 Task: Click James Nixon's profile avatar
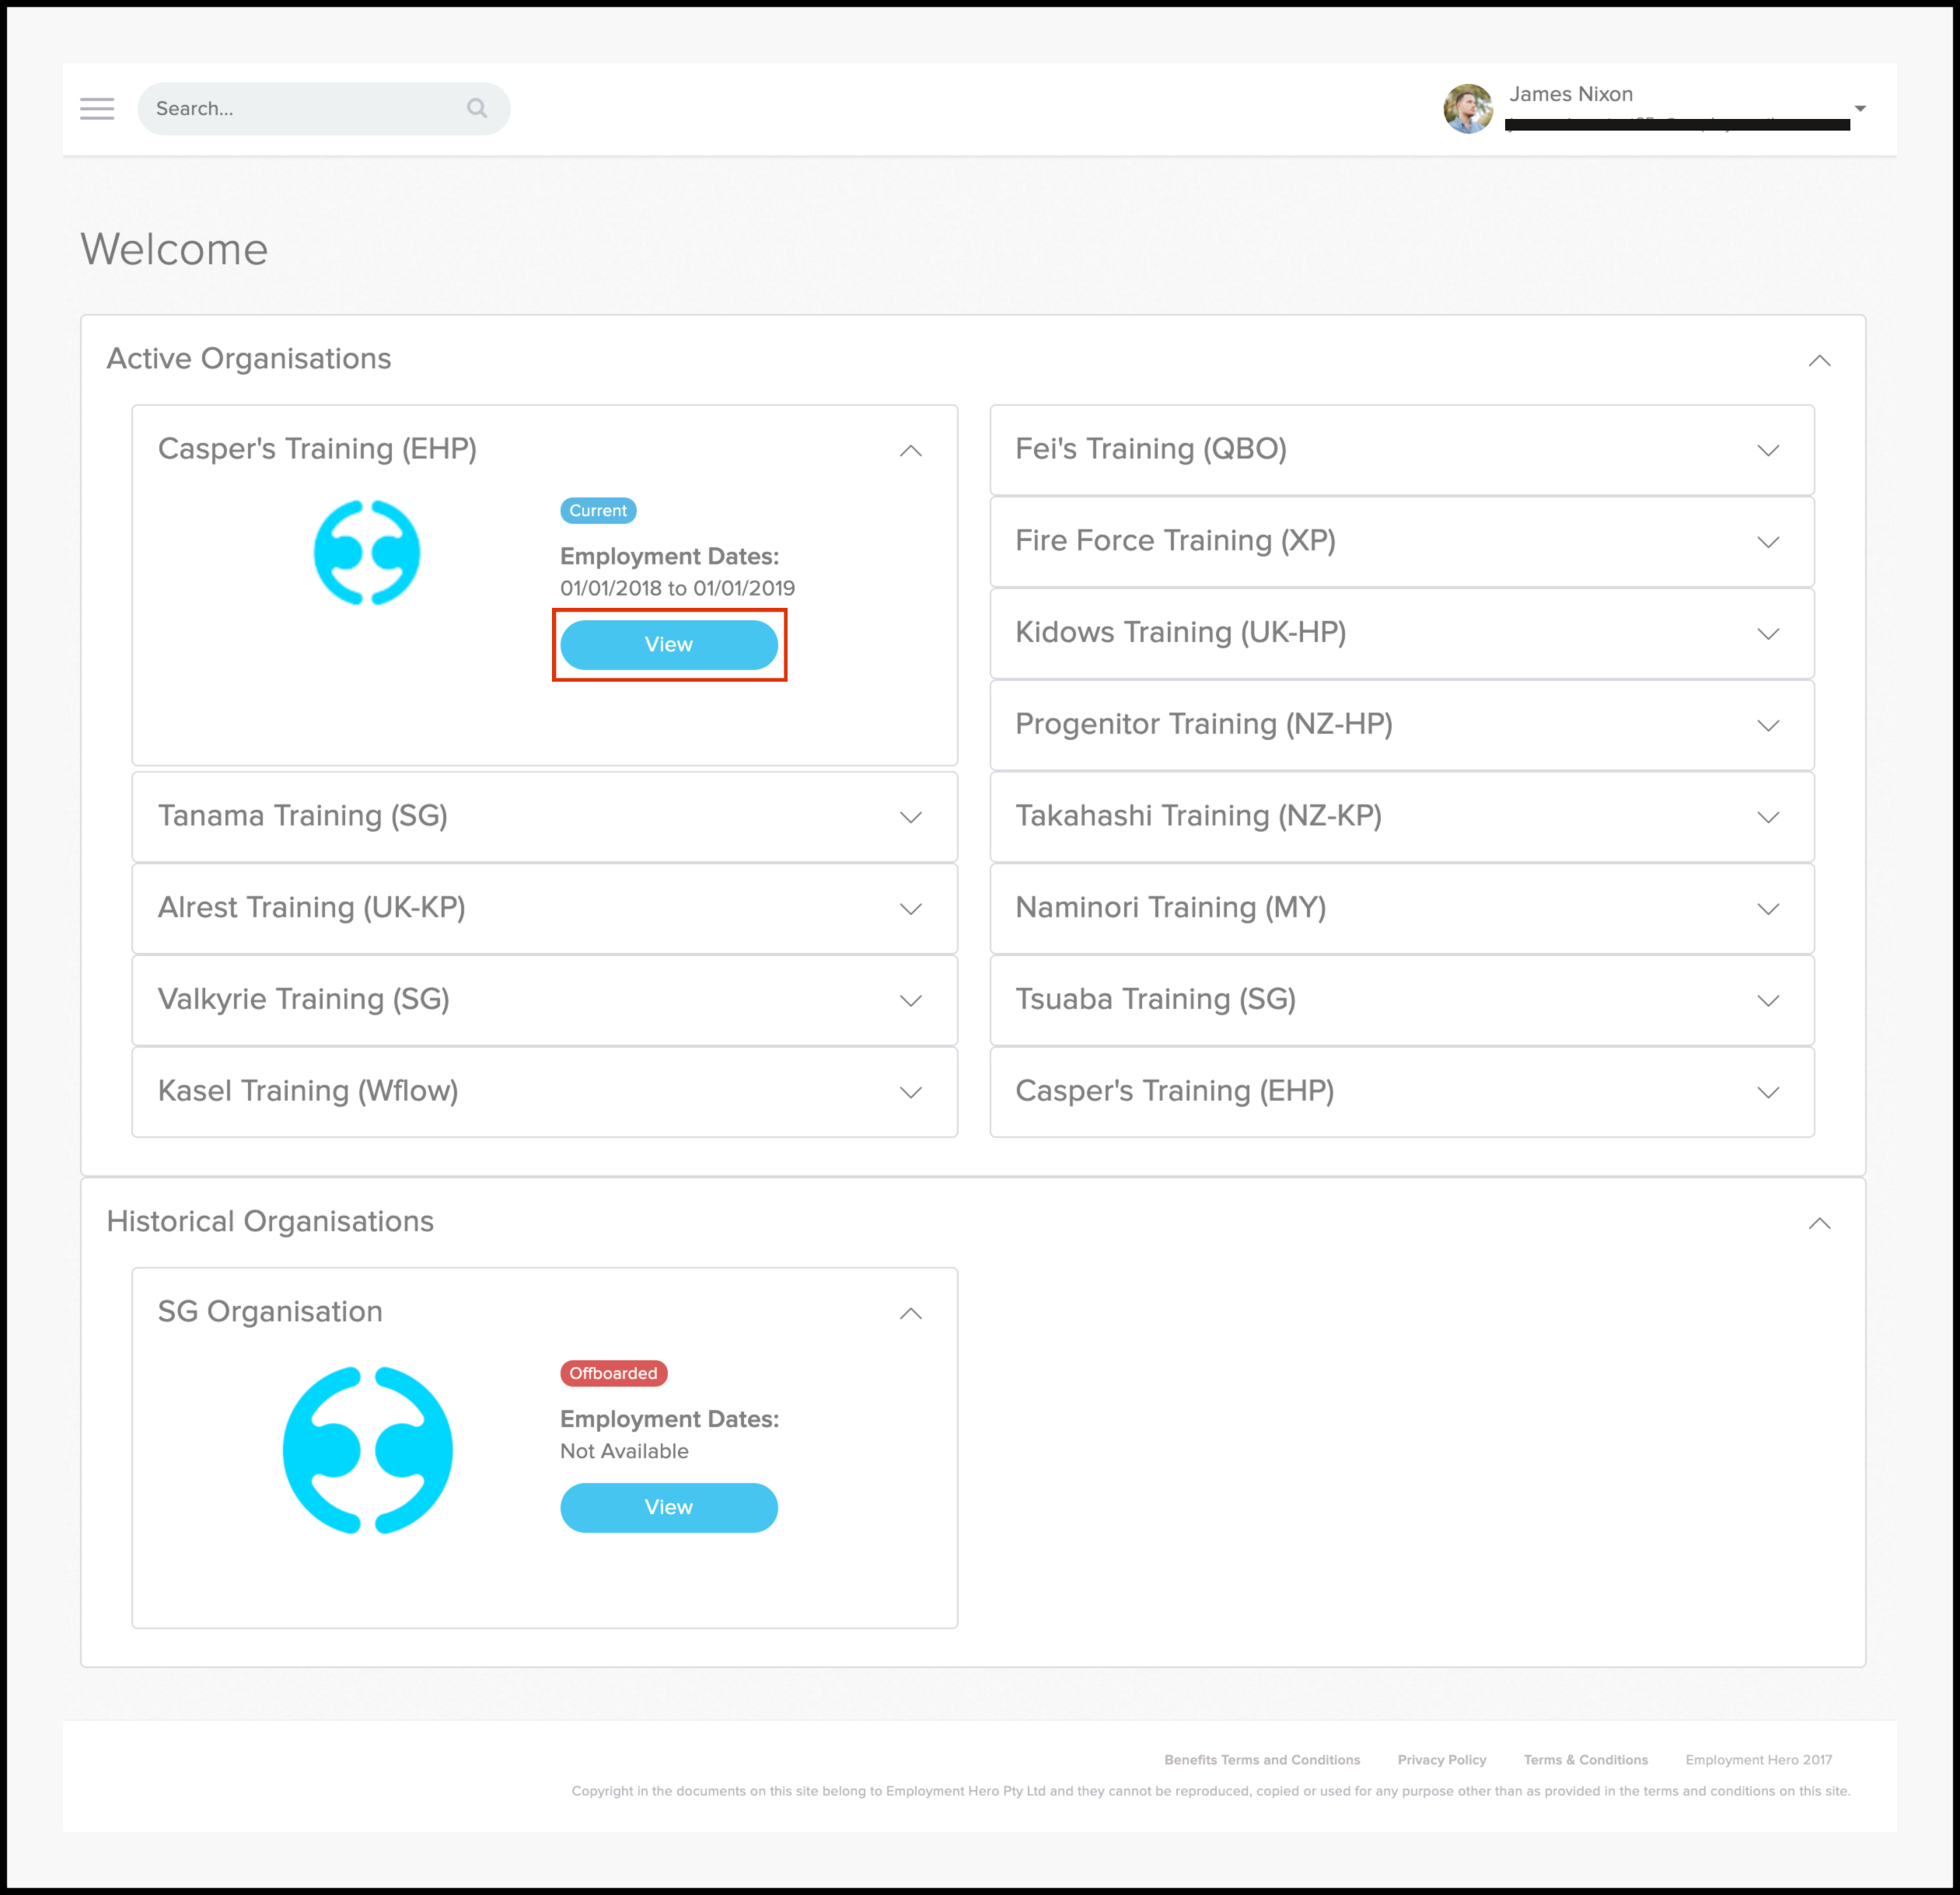(1467, 109)
